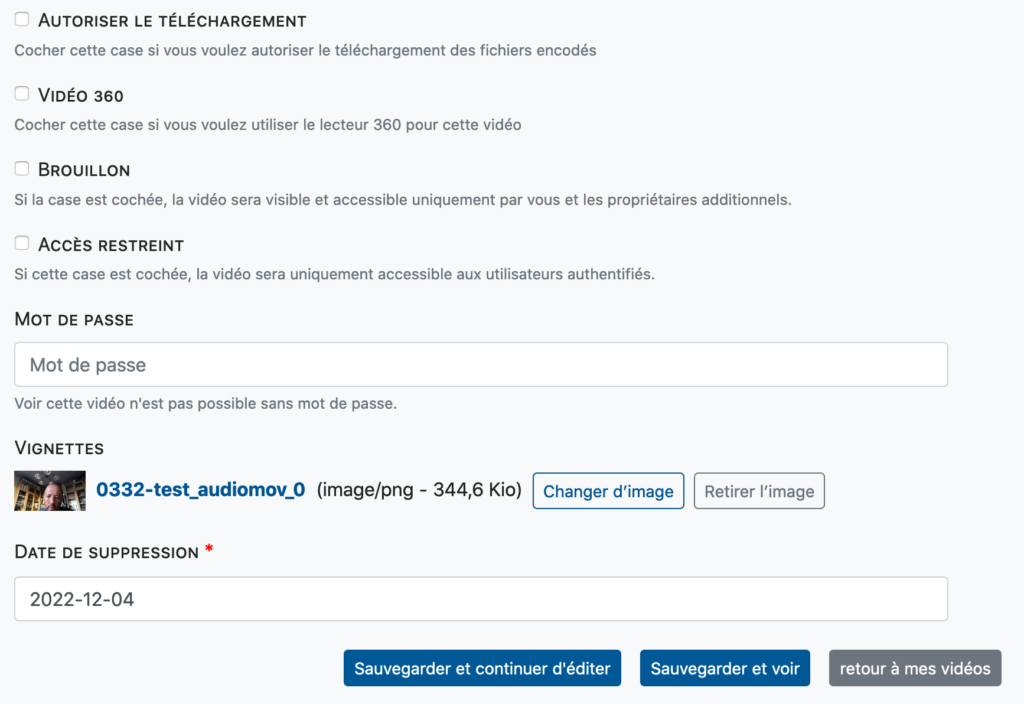Viewport: 1024px width, 704px height.
Task: Click into the Mot de passe field
Action: pos(481,364)
